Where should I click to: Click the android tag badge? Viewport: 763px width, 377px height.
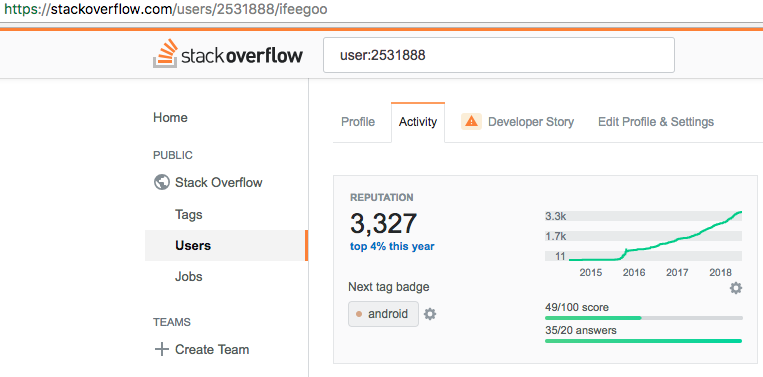click(x=383, y=314)
